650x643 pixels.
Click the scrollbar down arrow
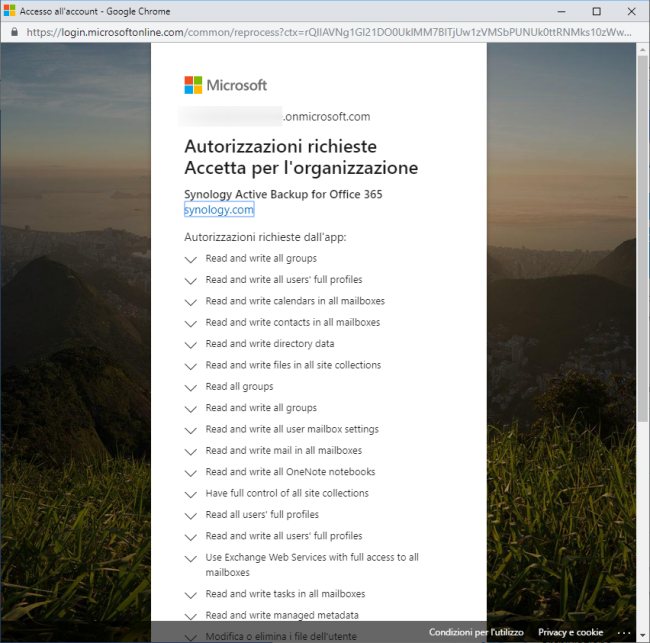[643, 636]
